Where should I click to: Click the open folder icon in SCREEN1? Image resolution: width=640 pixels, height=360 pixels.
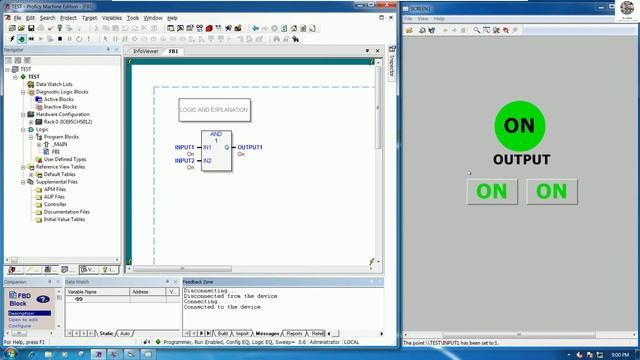(x=409, y=30)
